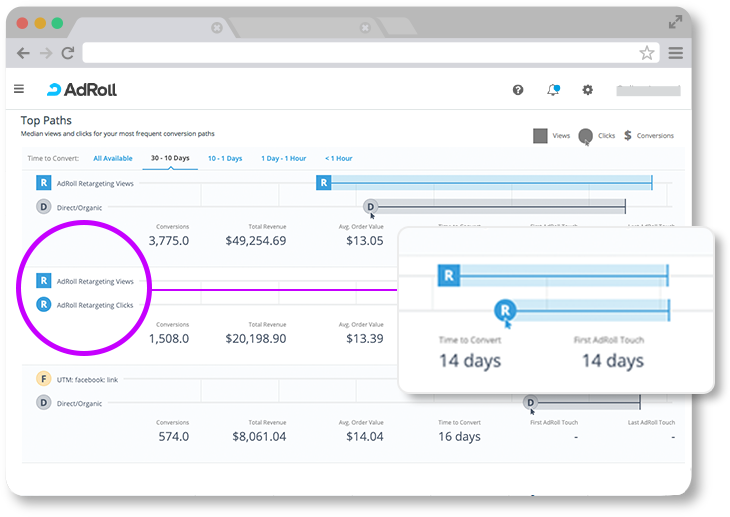Viewport: 730px width, 517px height.
Task: Click popup First AdRoll Touch 14 days value
Action: point(613,361)
